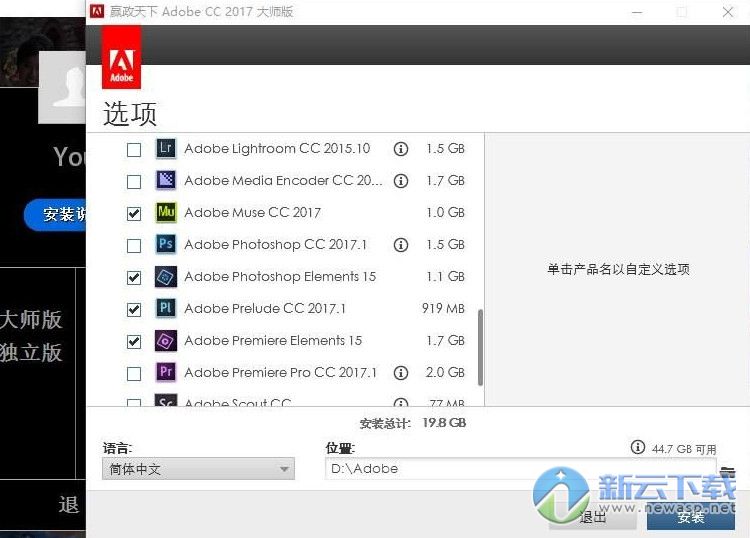The width and height of the screenshot is (750, 538).
Task: Click the blue 安装 button in background window
Action: point(55,214)
